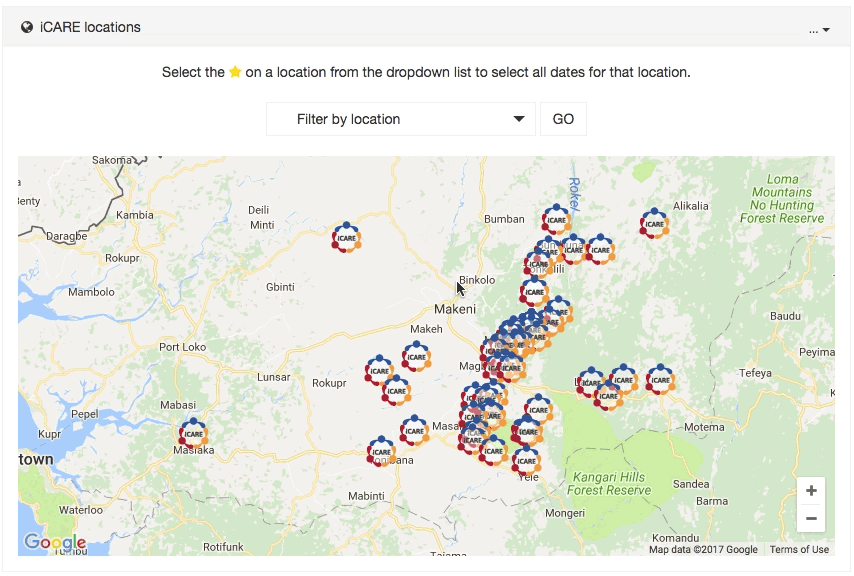The image size is (854, 576).
Task: Select iCARE marker south of Binkolo east
Action: click(x=534, y=291)
